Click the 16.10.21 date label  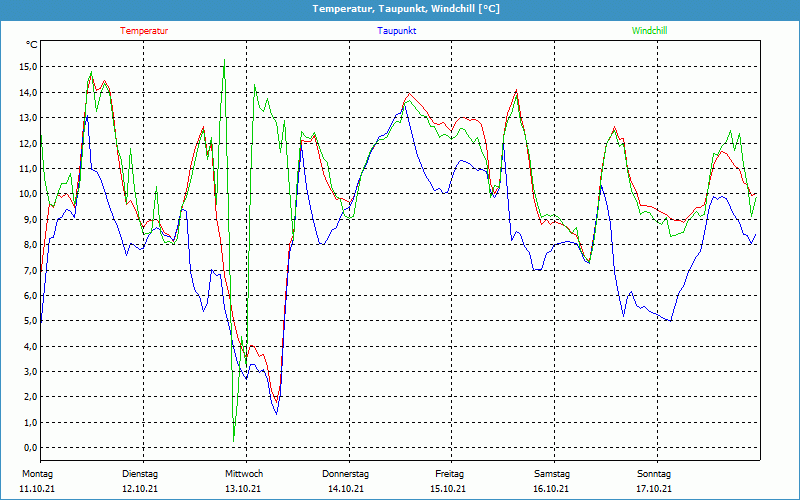coord(551,489)
